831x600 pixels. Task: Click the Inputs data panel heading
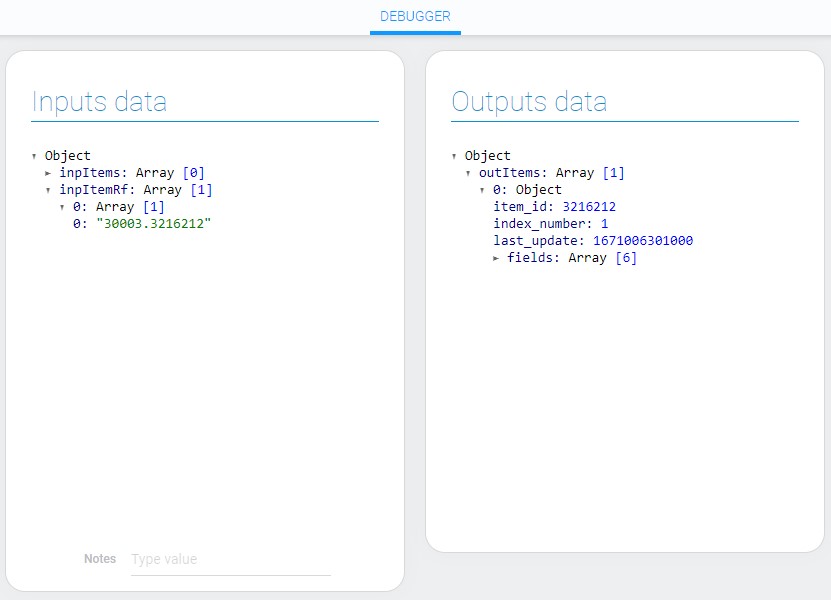point(99,102)
